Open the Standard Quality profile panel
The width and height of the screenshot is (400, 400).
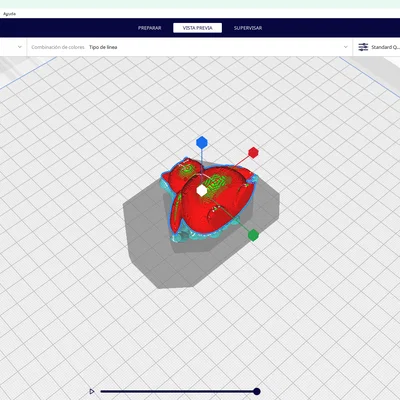coord(377,47)
